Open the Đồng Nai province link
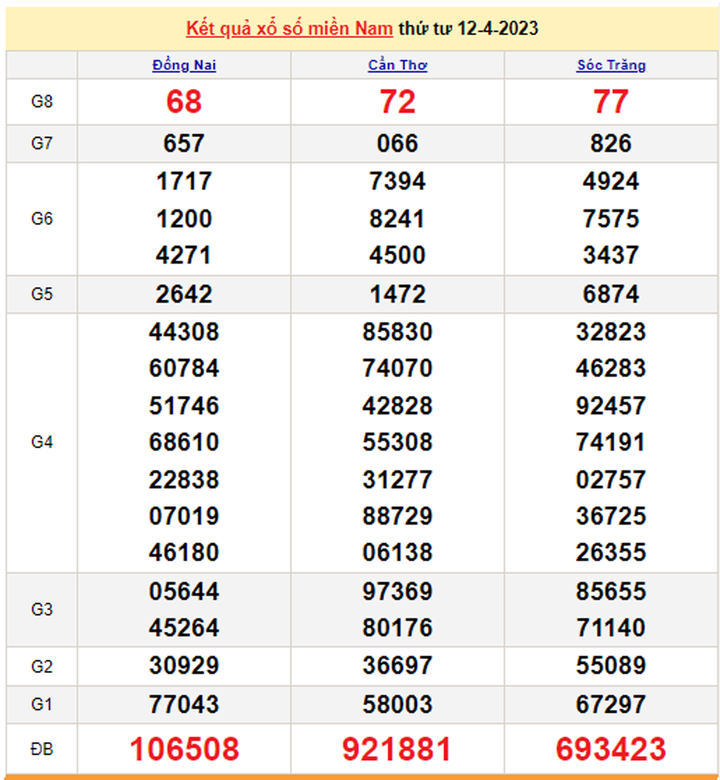Screen dimensions: 720x780 [184, 65]
